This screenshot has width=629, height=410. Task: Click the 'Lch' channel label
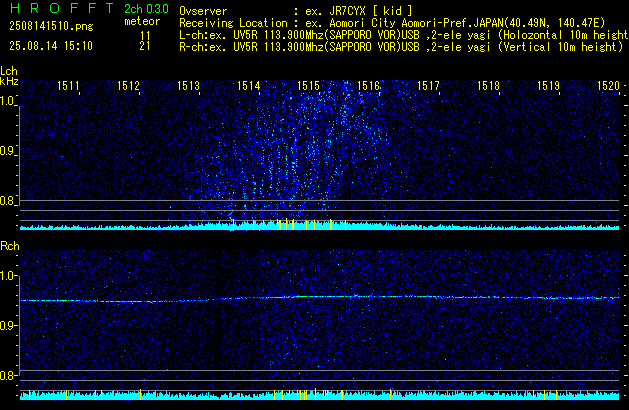pyautogui.click(x=9, y=71)
